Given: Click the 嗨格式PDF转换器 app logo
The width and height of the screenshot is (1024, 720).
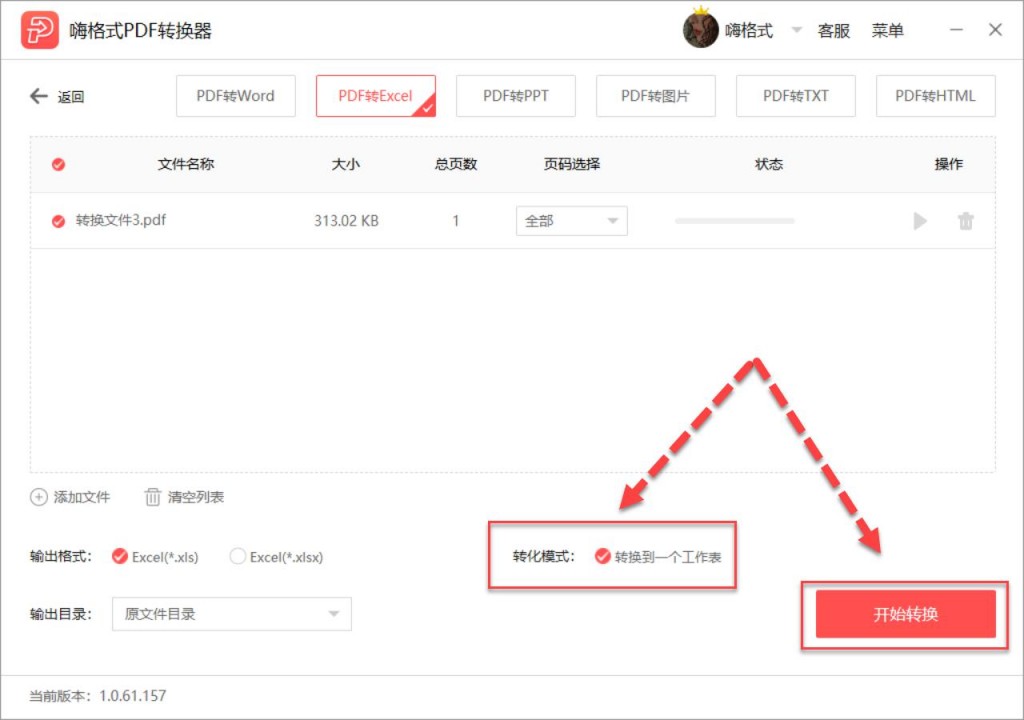Looking at the screenshot, I should coord(40,30).
